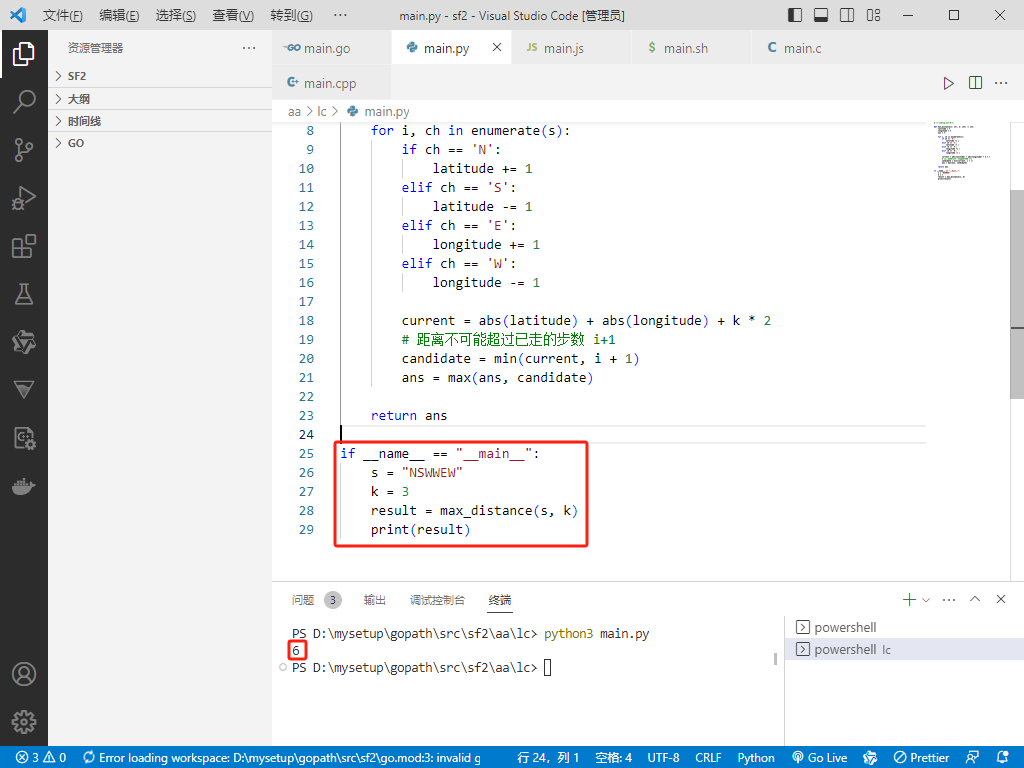Click breadcrumb lc folder
This screenshot has width=1024, height=768.
[x=322, y=112]
